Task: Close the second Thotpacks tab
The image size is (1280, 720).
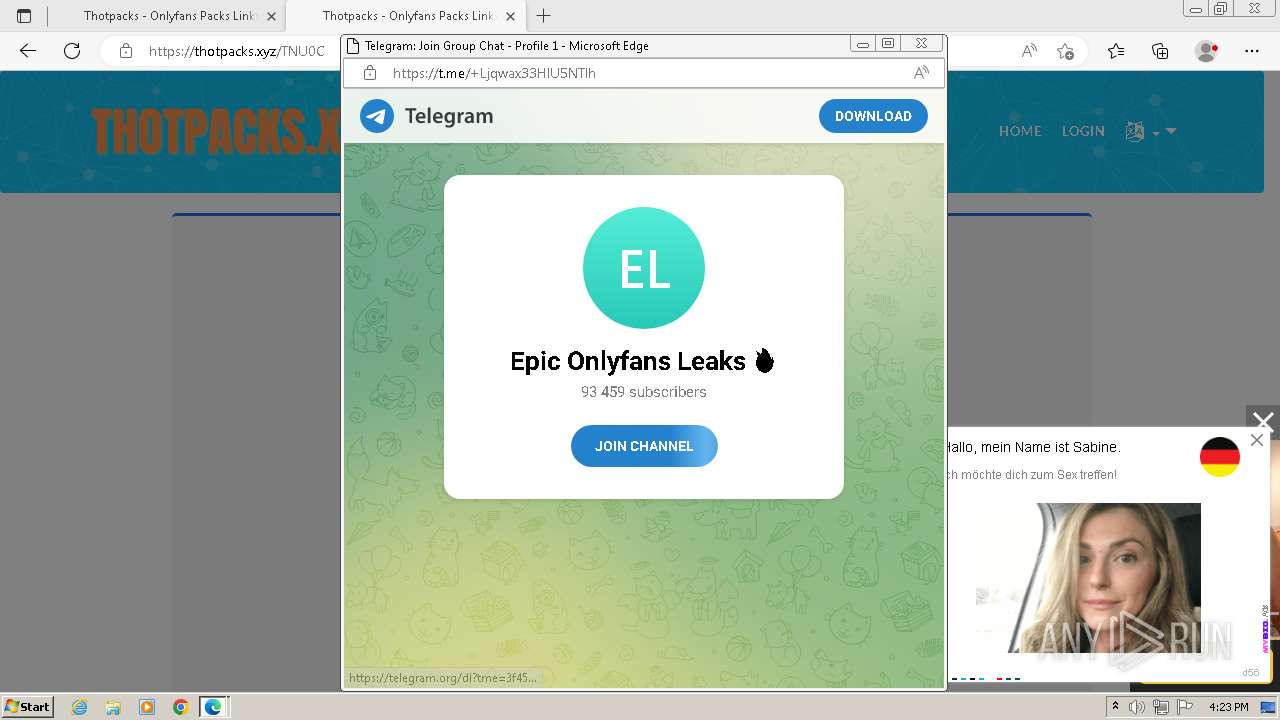Action: (510, 16)
